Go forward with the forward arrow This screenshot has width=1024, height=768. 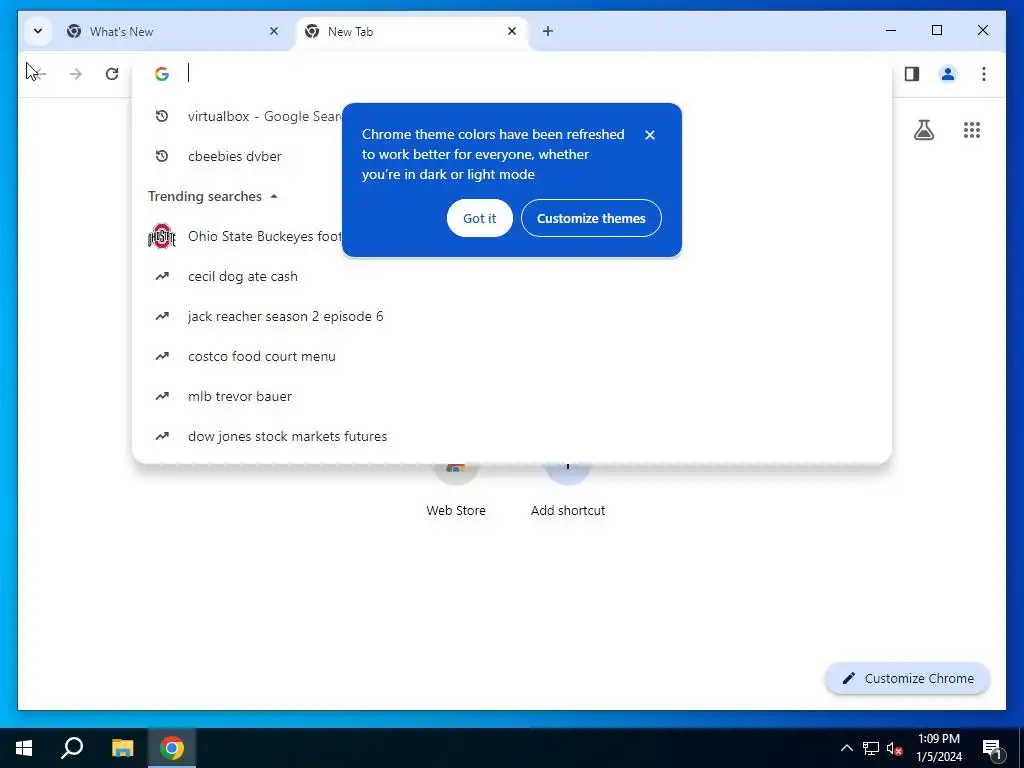coord(76,74)
